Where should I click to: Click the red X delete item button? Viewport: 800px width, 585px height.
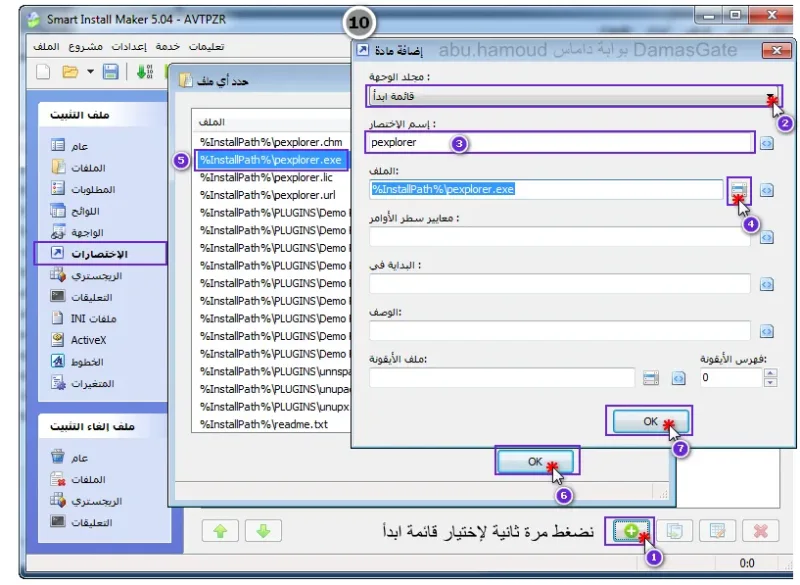pyautogui.click(x=760, y=531)
